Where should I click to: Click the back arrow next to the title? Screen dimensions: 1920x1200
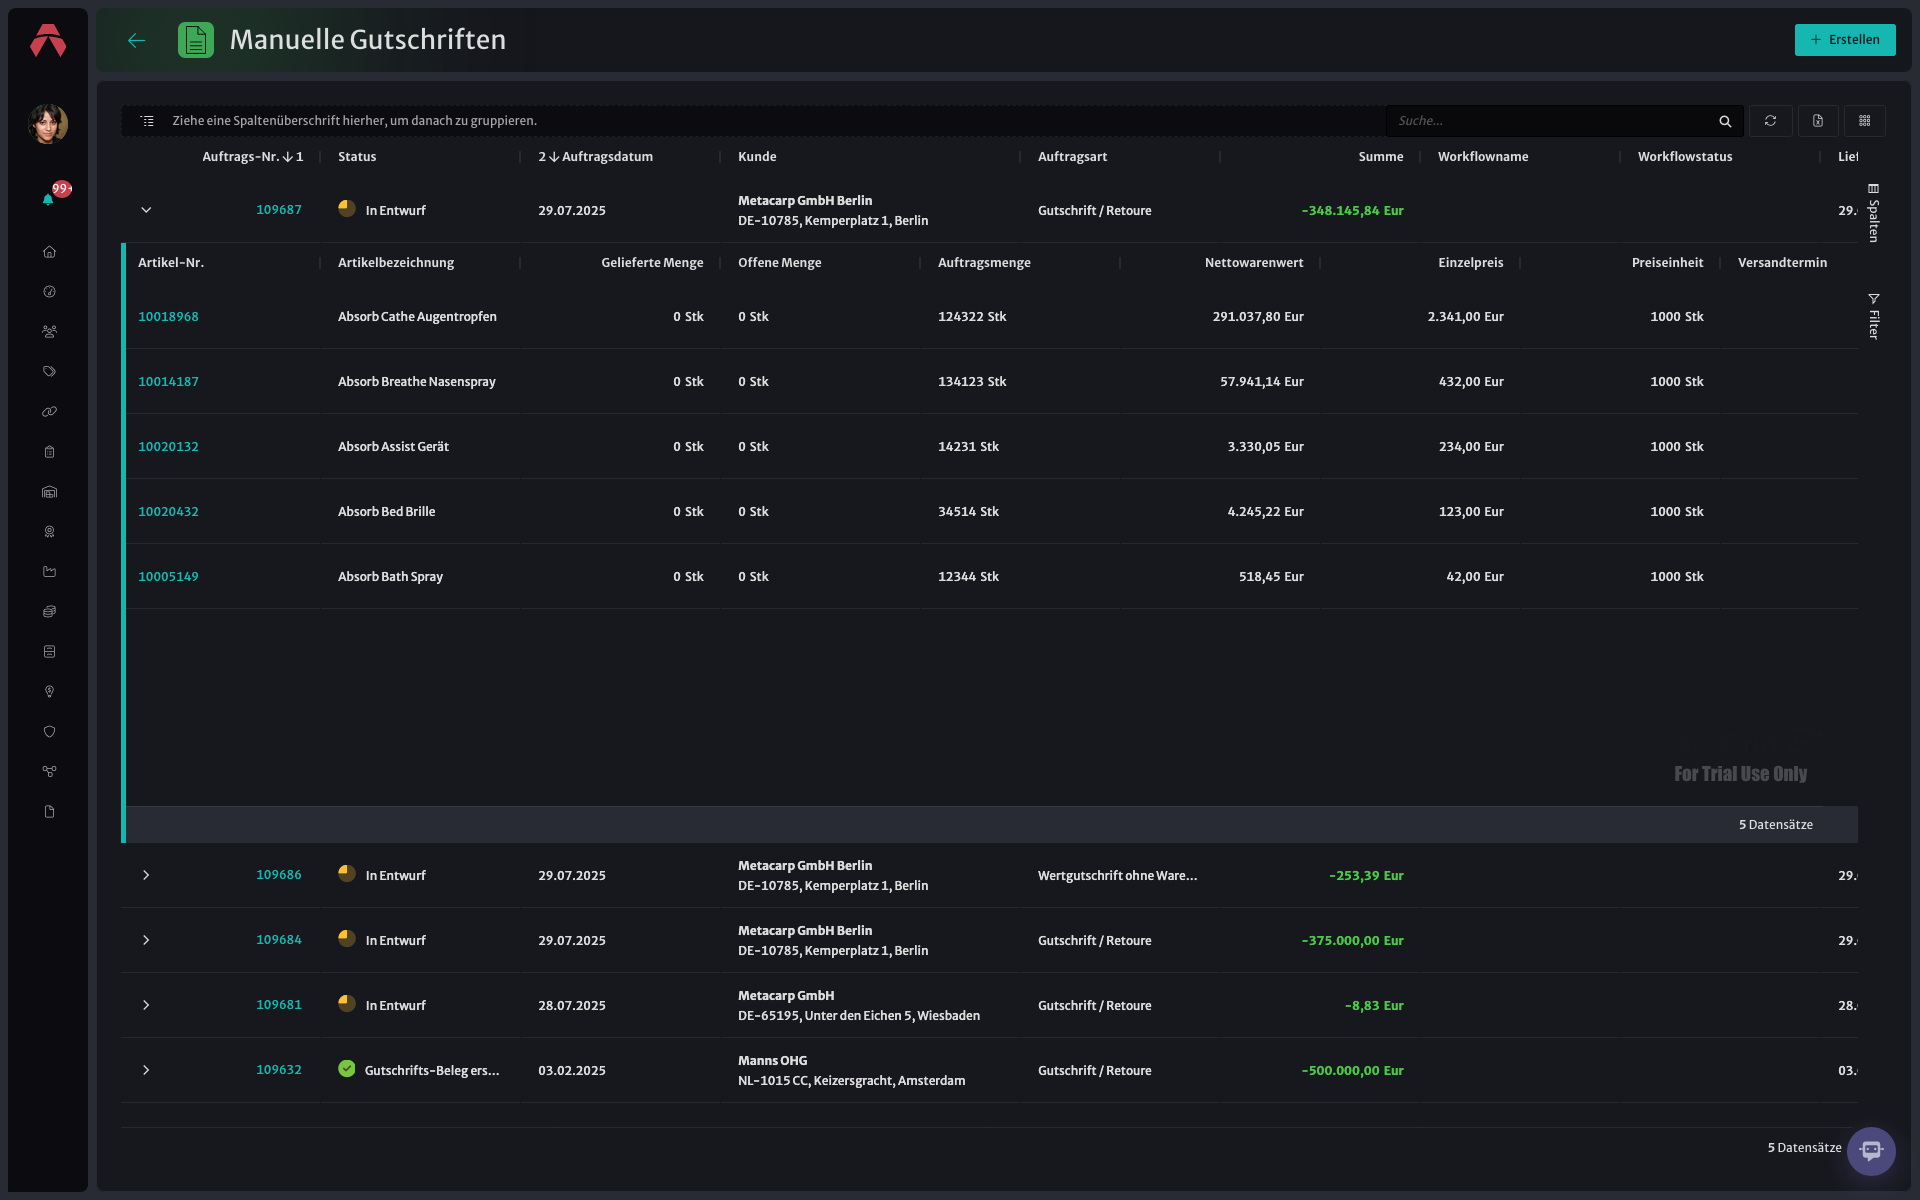(137, 40)
